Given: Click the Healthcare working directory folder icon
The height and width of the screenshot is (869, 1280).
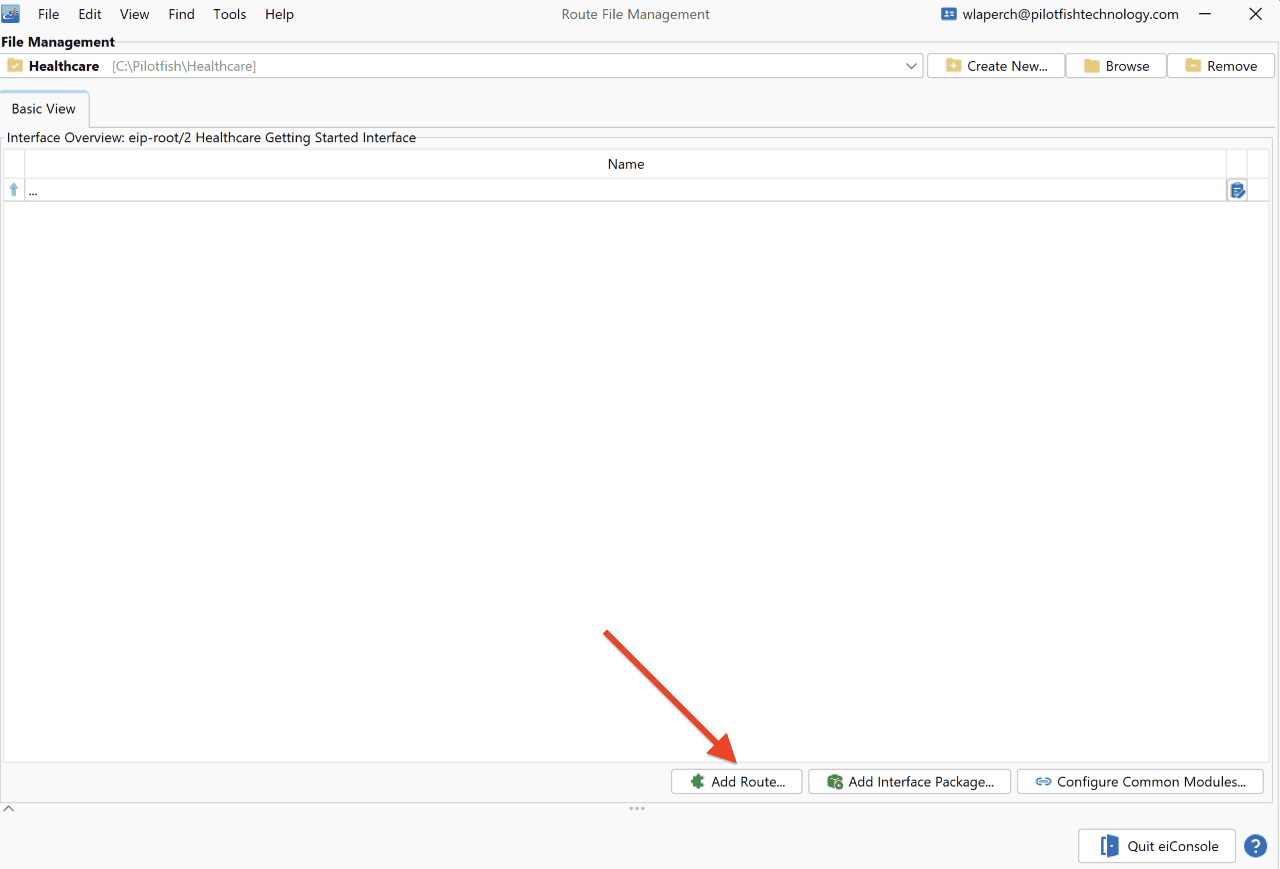Looking at the screenshot, I should tap(14, 66).
